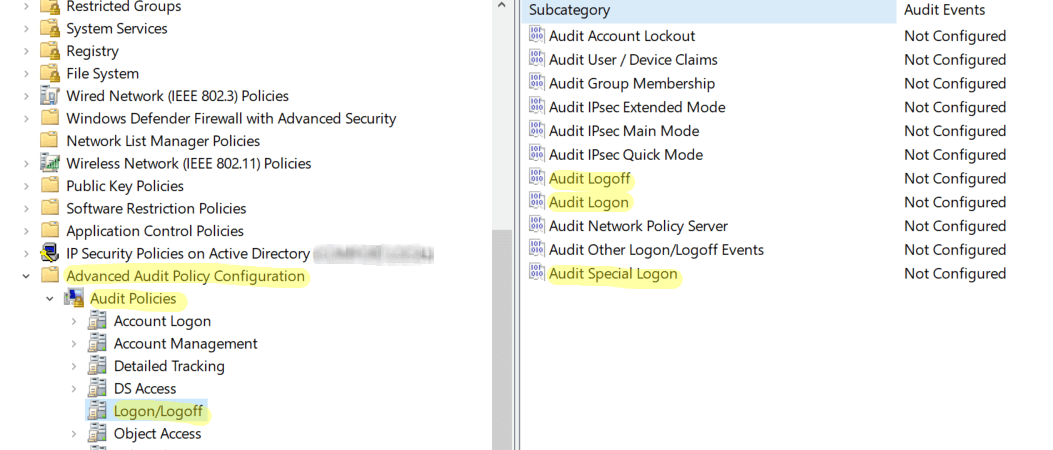The image size is (1053, 450).
Task: Click the tree pane vertical scrollbar
Action: coord(502,225)
